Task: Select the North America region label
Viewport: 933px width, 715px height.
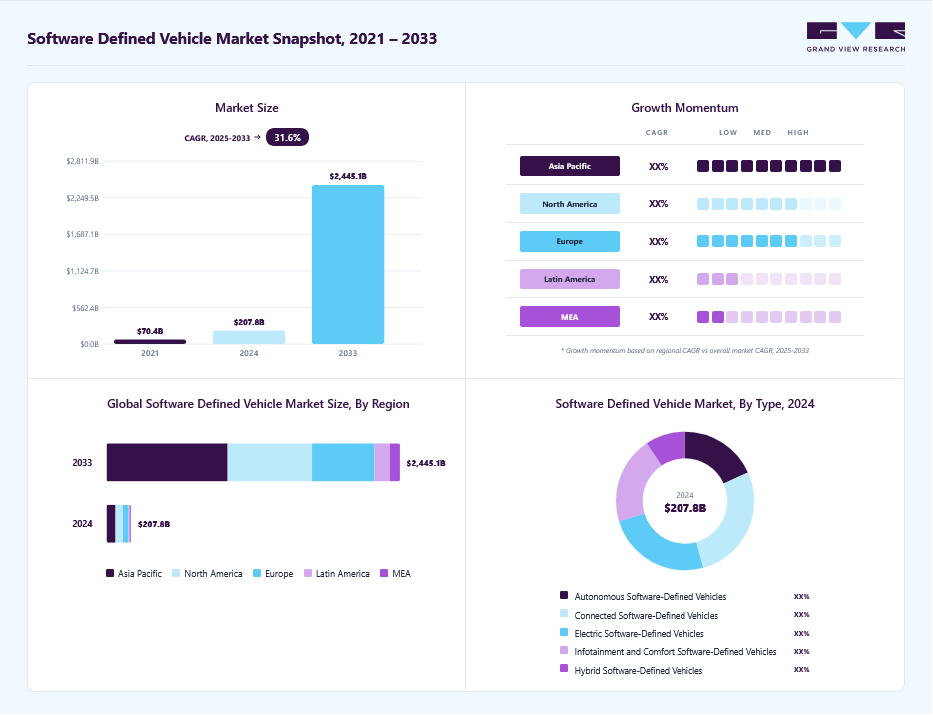Action: coord(569,203)
